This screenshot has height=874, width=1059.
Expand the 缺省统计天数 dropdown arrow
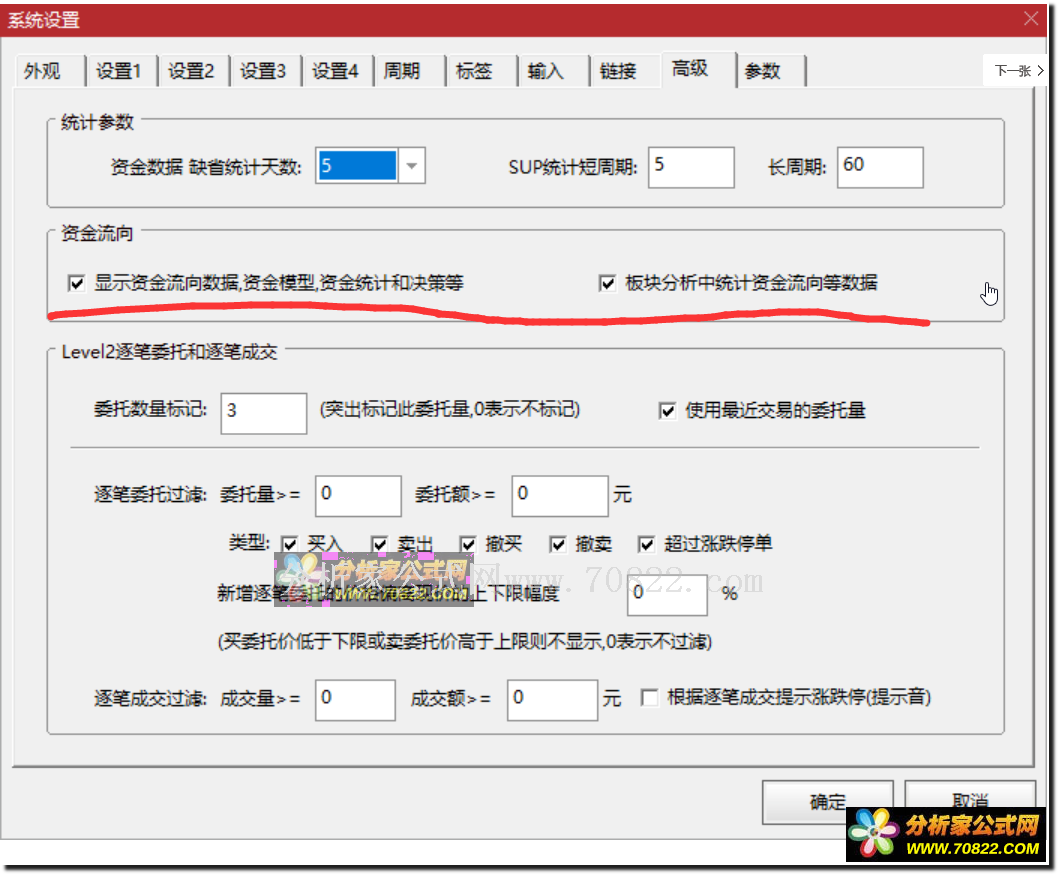coord(411,165)
